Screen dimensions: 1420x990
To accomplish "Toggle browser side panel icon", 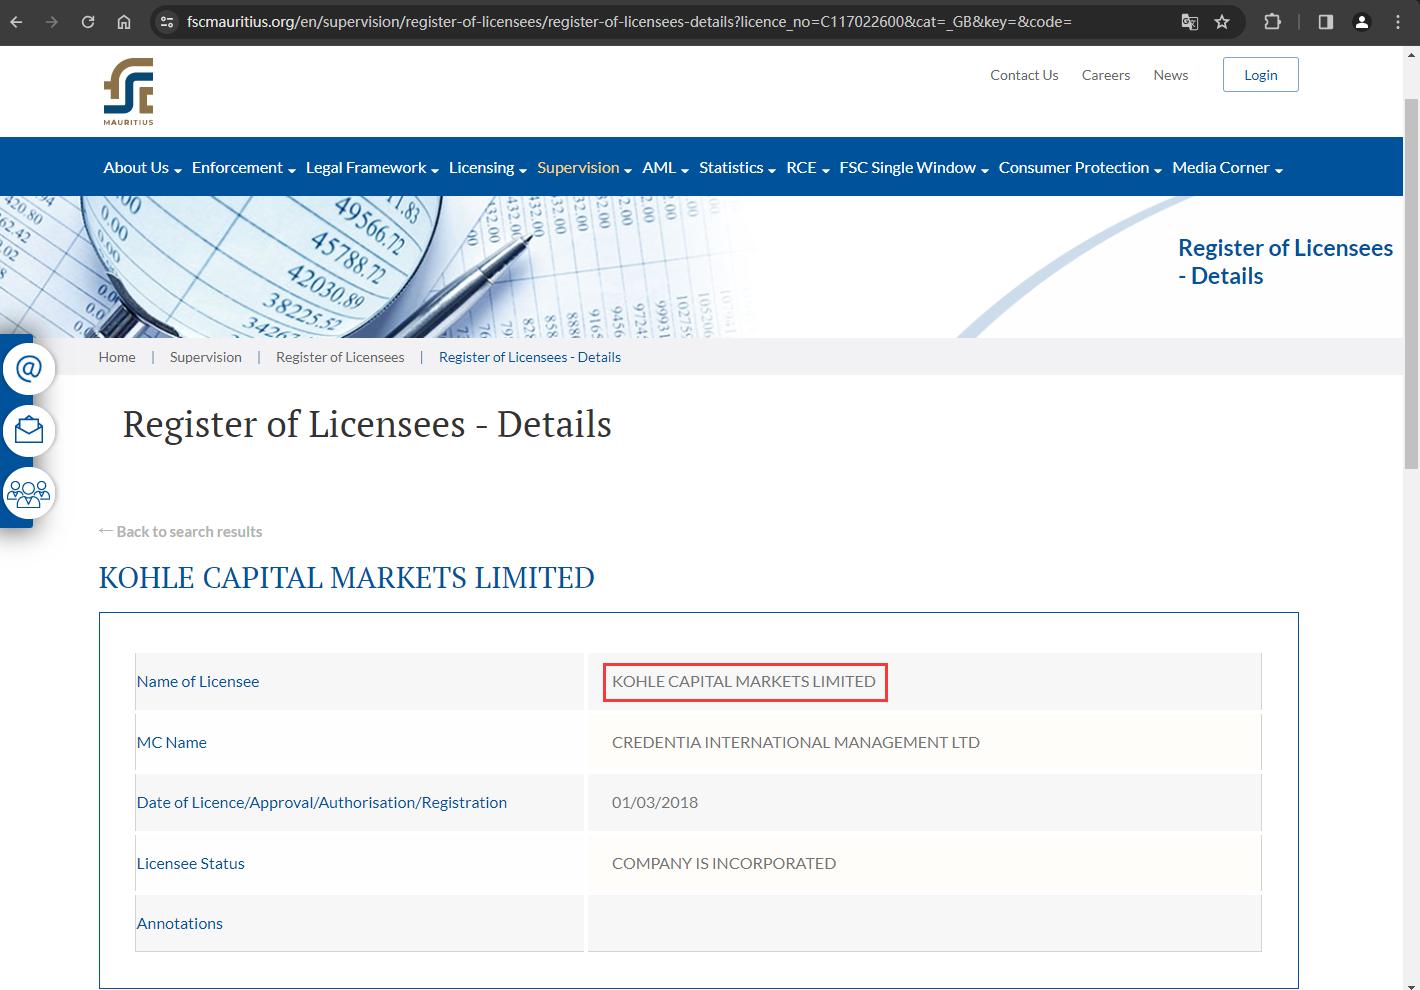I will pos(1326,21).
